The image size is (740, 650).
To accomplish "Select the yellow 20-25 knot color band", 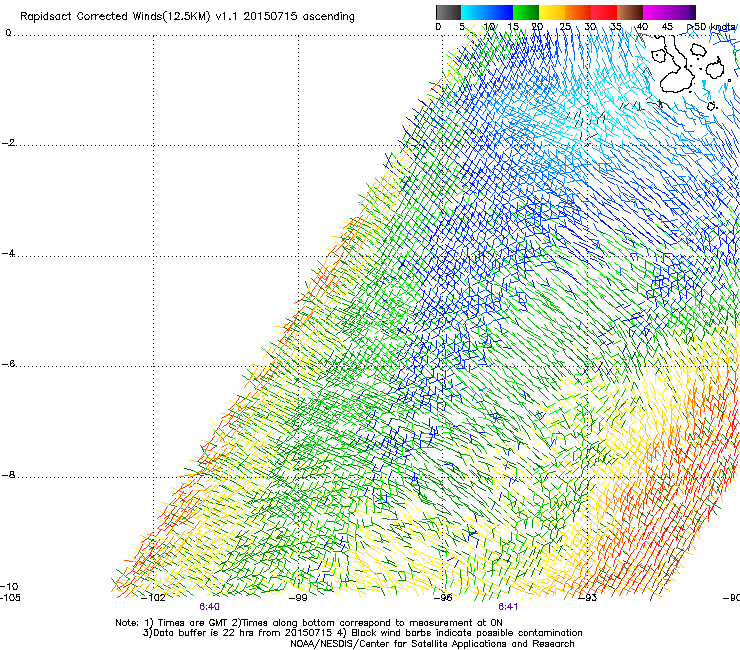I will point(552,12).
